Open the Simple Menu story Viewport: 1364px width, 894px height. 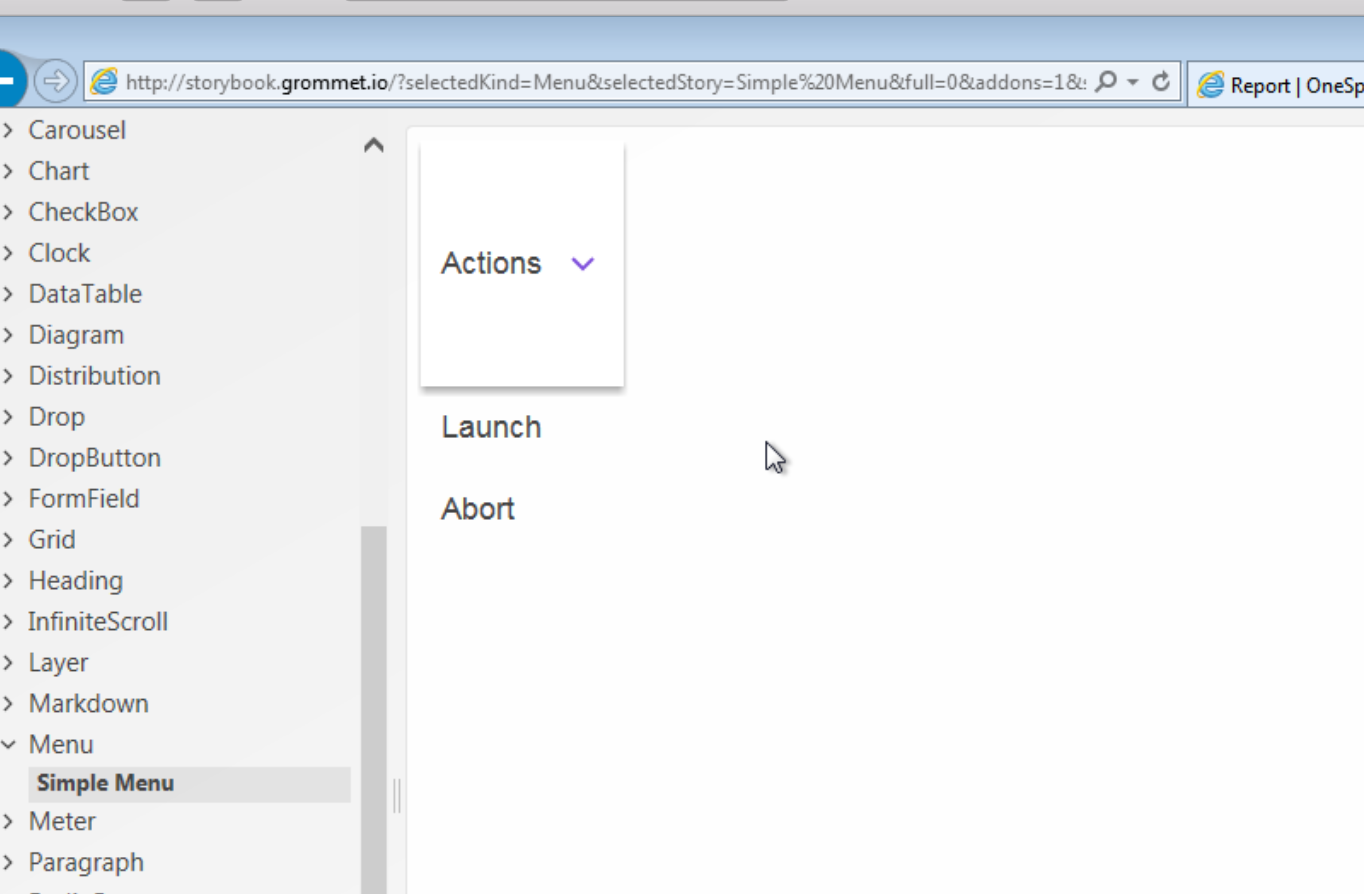coord(105,783)
